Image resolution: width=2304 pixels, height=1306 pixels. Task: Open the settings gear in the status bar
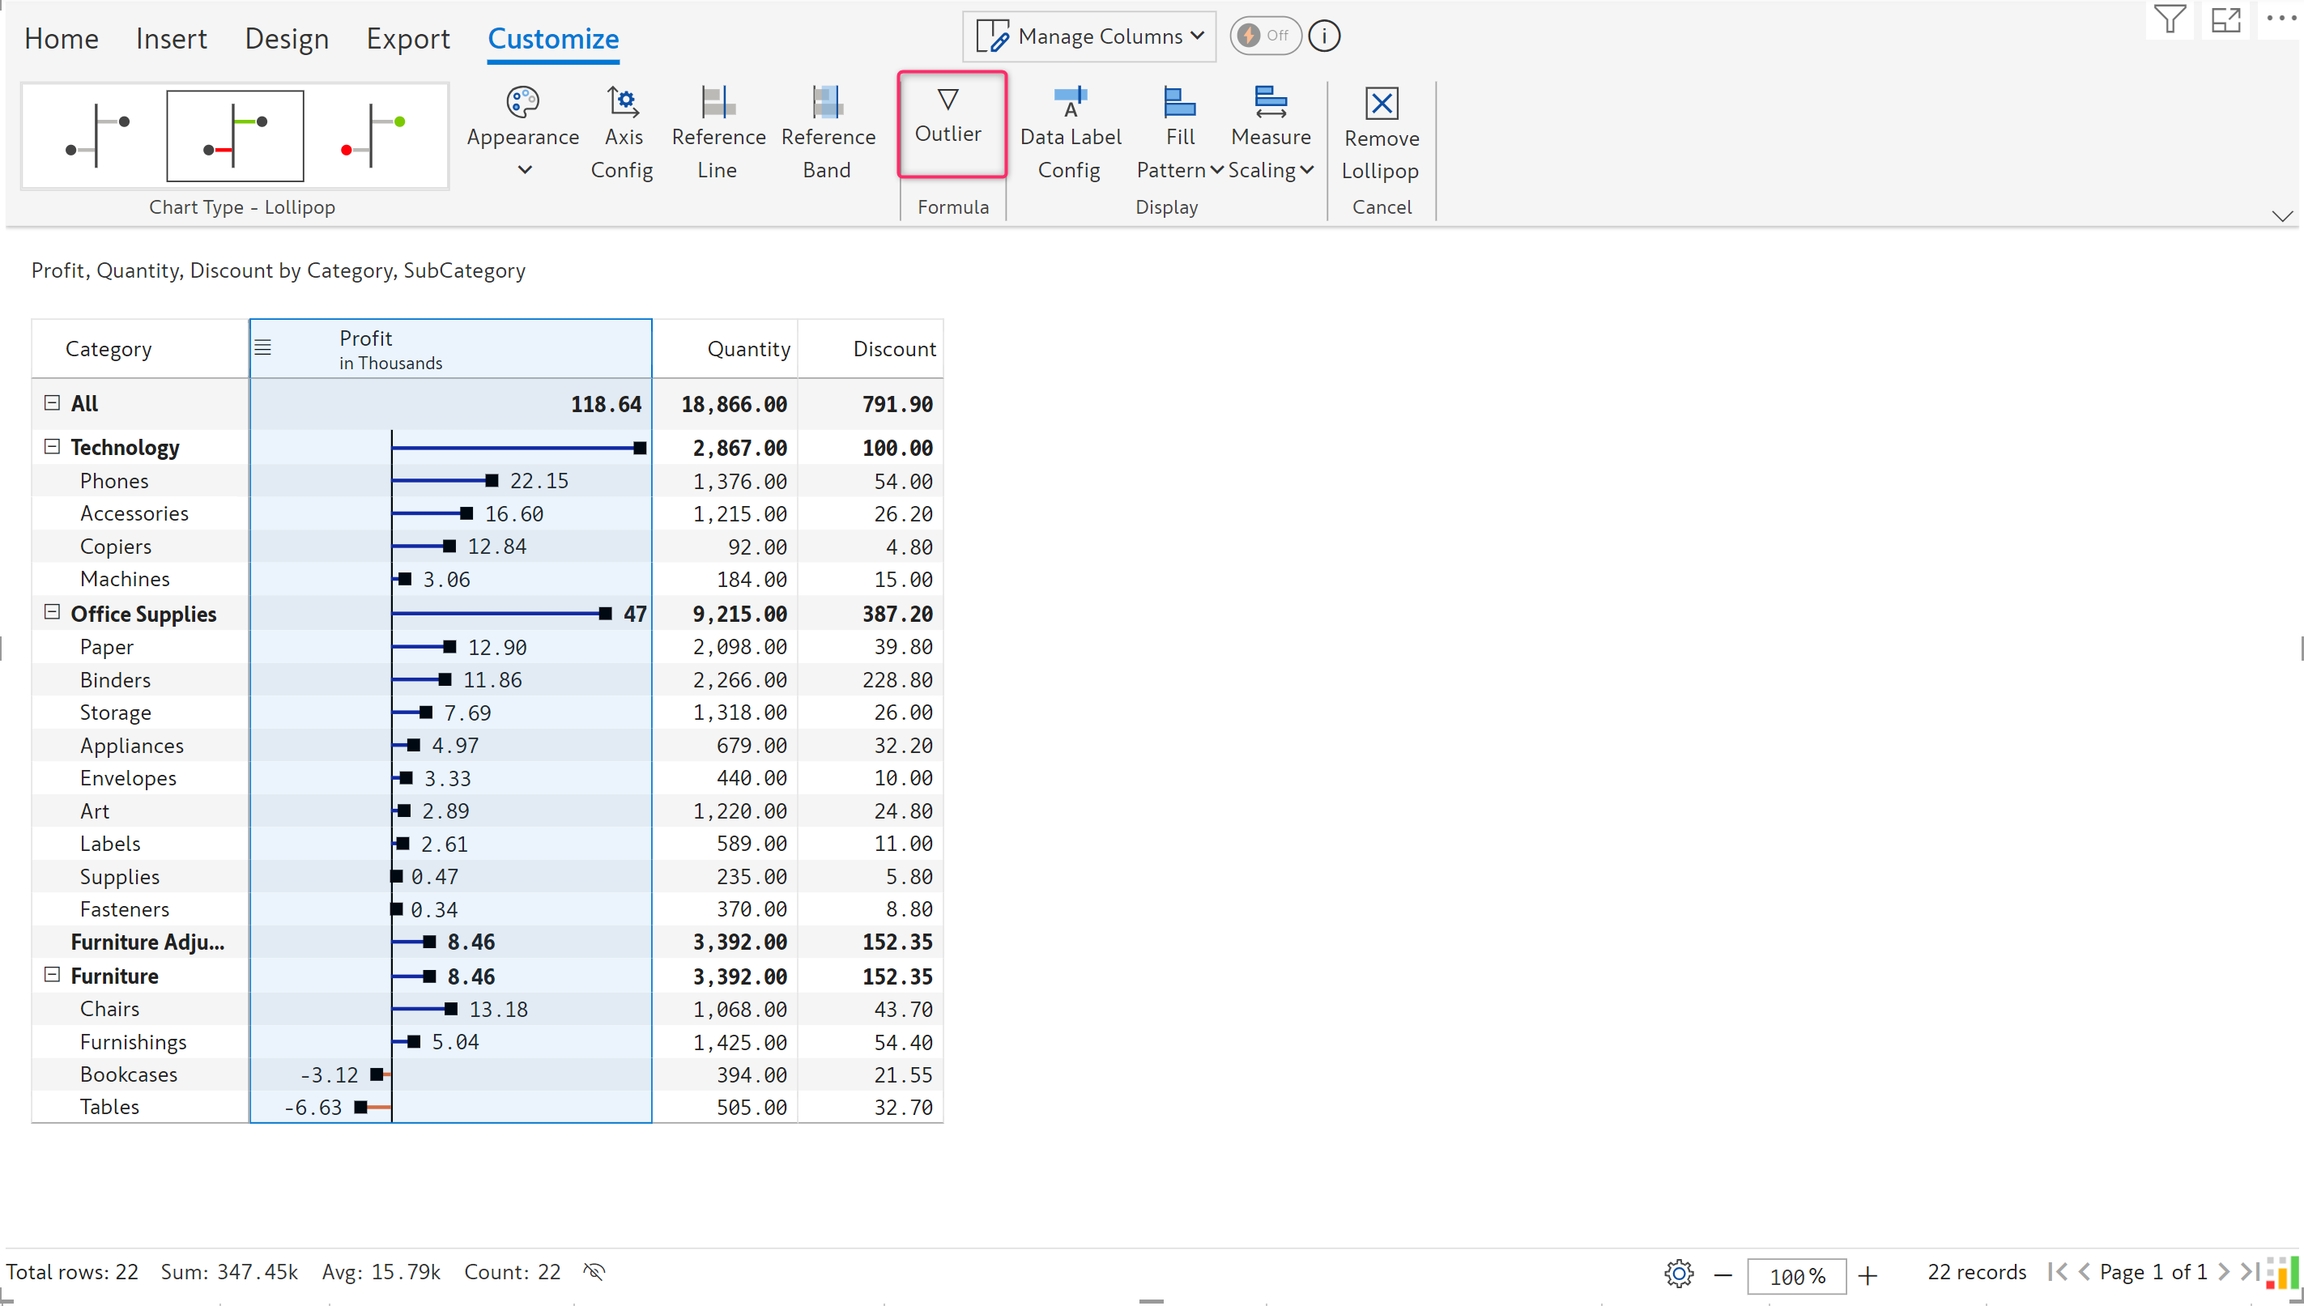tap(1678, 1274)
